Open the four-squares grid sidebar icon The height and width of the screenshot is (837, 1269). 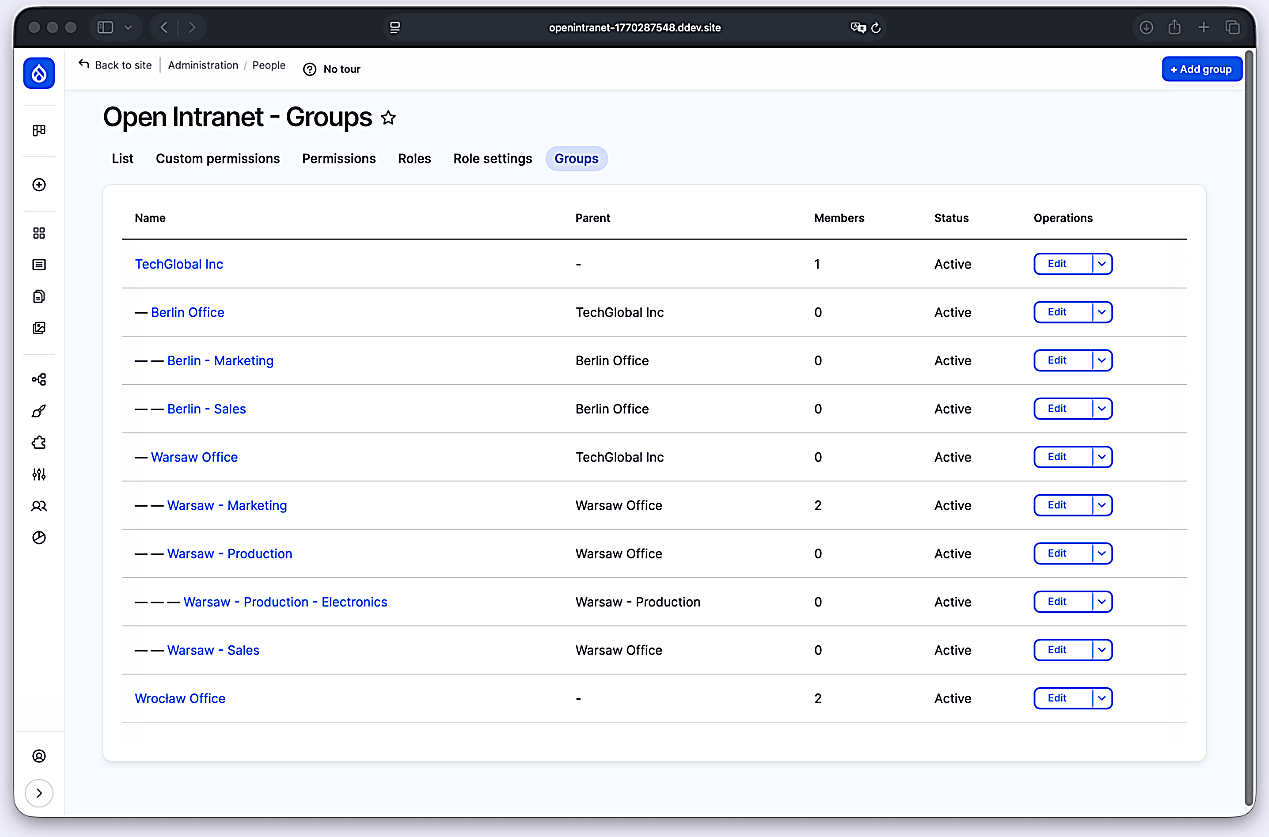pos(39,233)
